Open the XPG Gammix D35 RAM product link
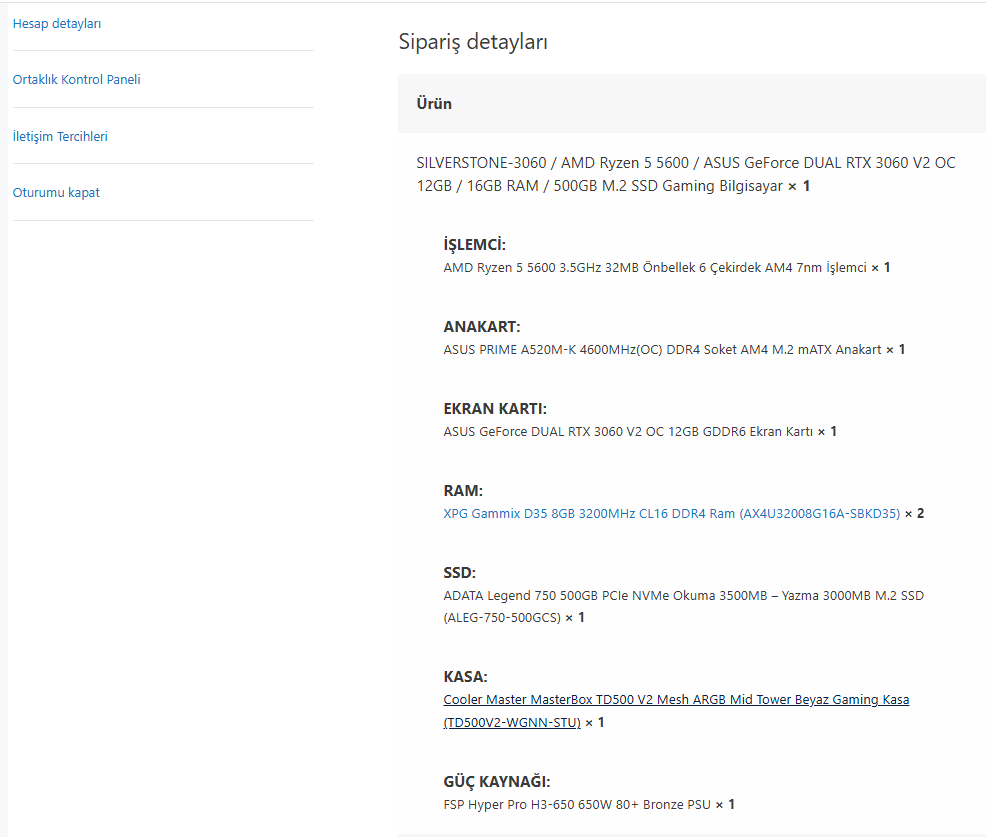This screenshot has width=986, height=837. pos(672,514)
